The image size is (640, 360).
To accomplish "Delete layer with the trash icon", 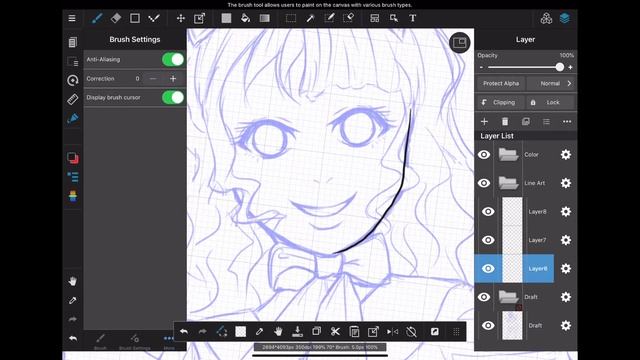I will tap(505, 122).
